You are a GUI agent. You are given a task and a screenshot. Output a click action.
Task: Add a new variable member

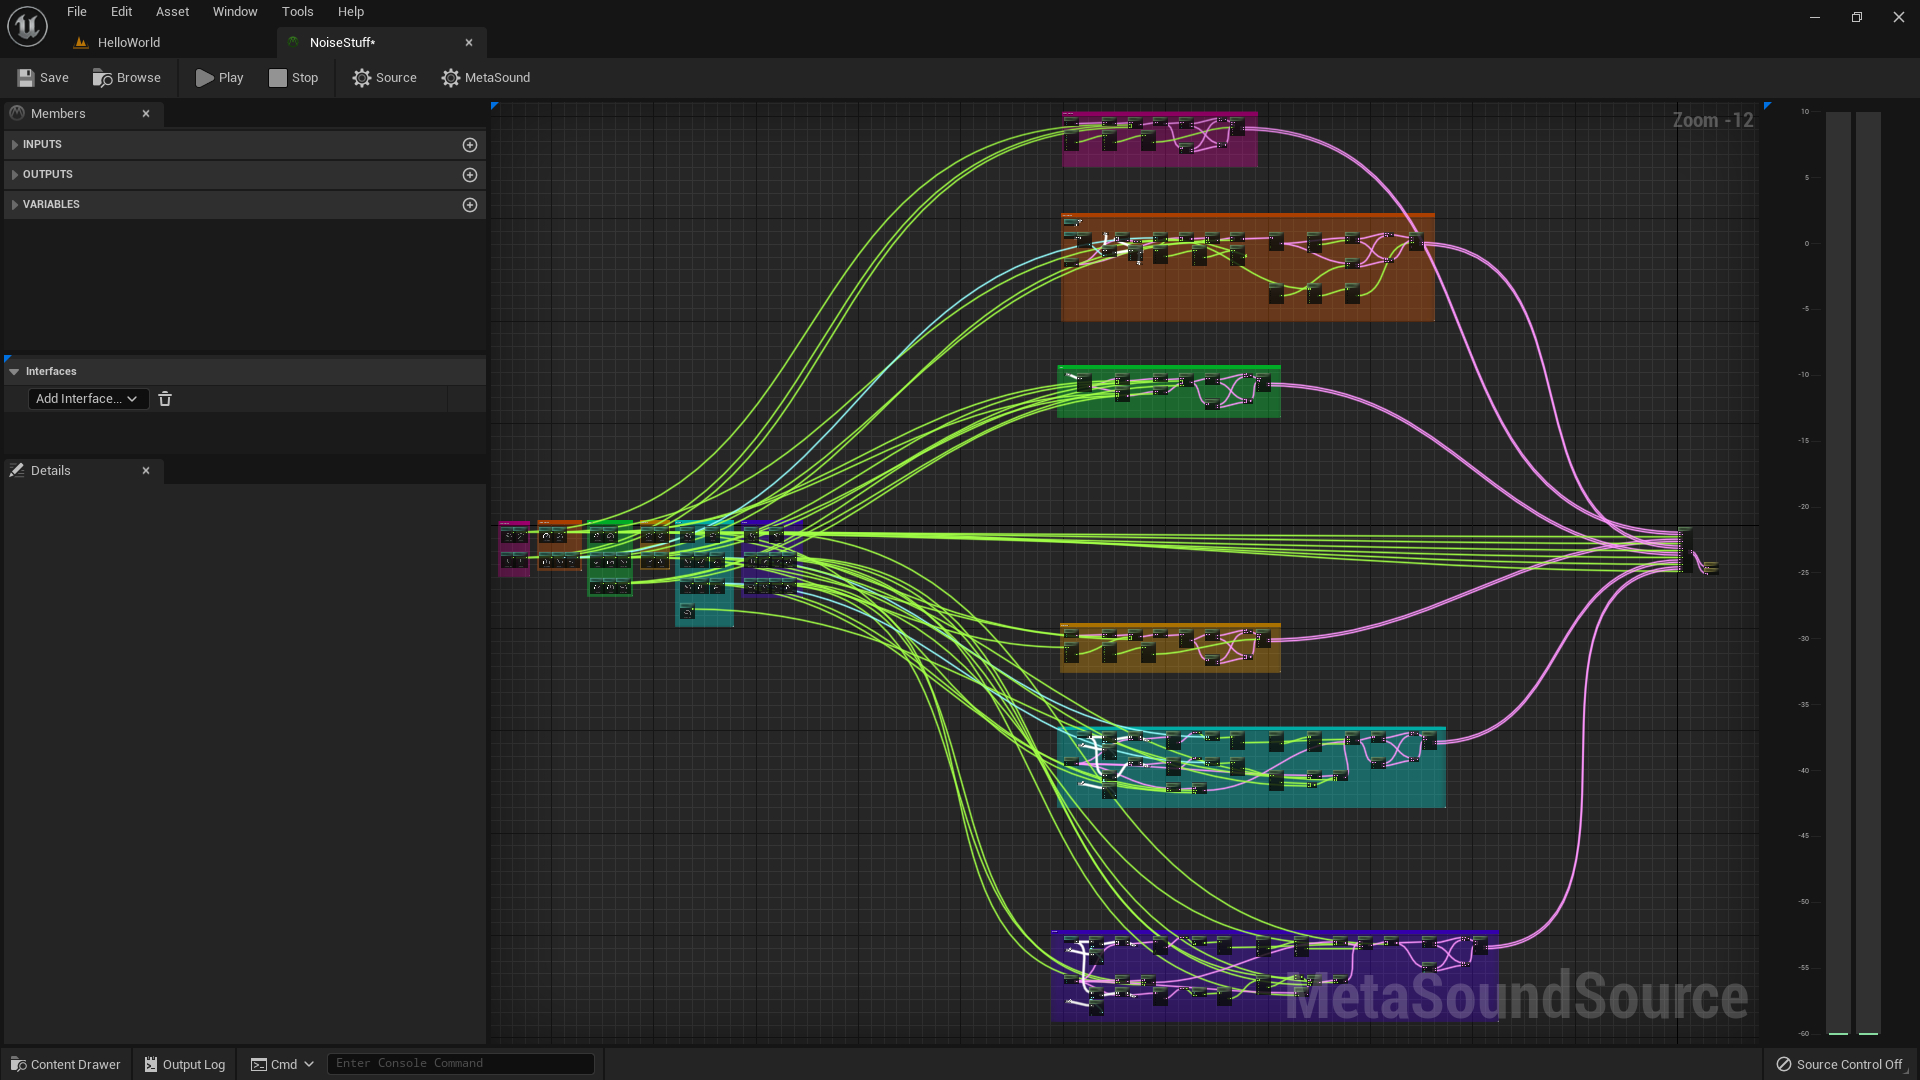point(470,205)
